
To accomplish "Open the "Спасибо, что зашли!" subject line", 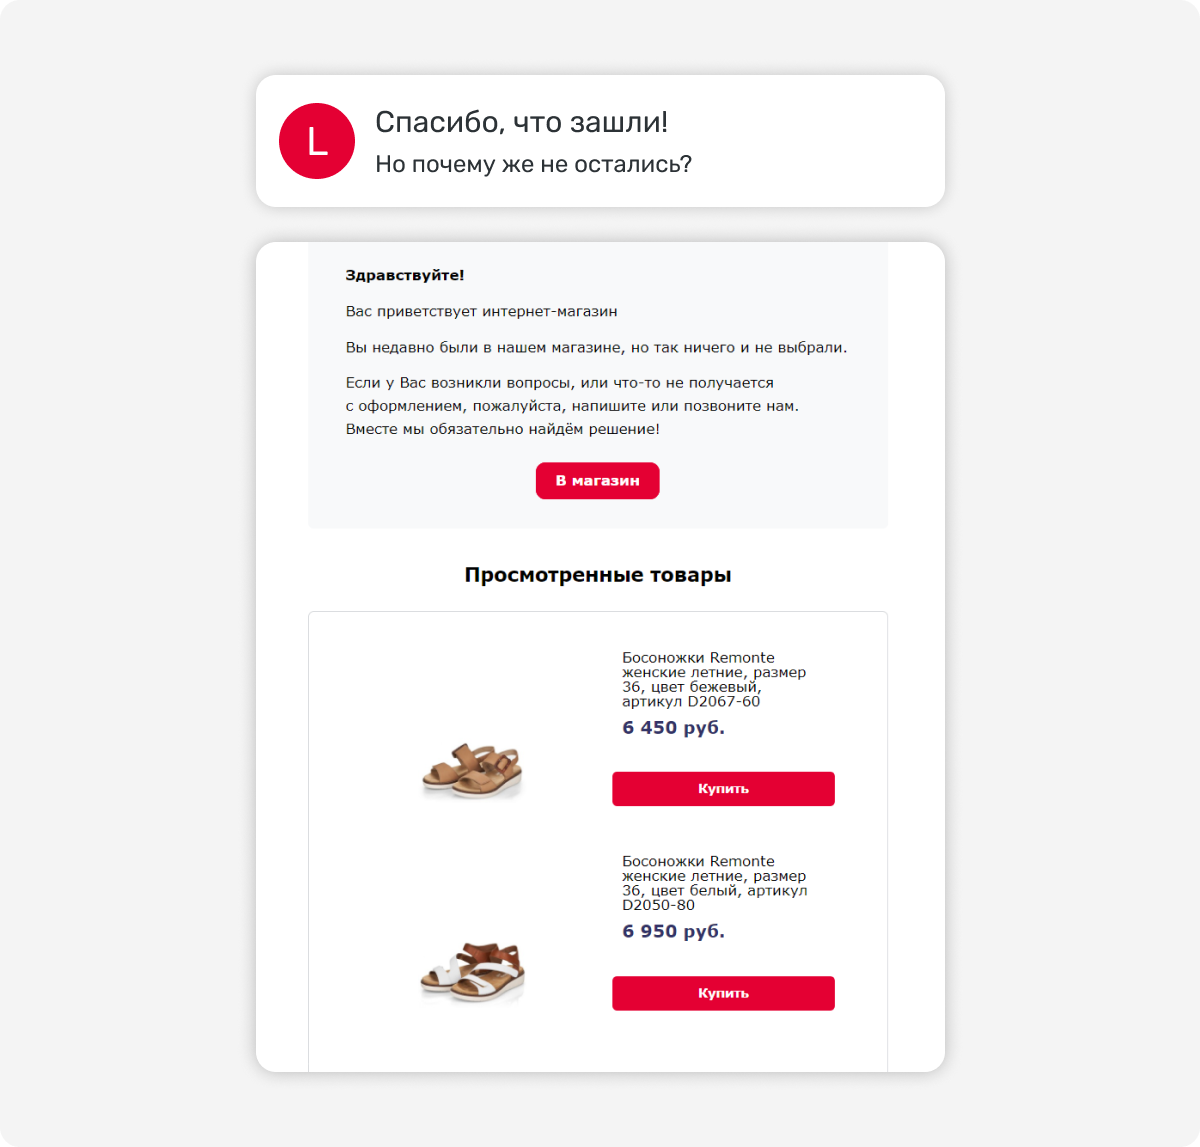I will [x=521, y=122].
